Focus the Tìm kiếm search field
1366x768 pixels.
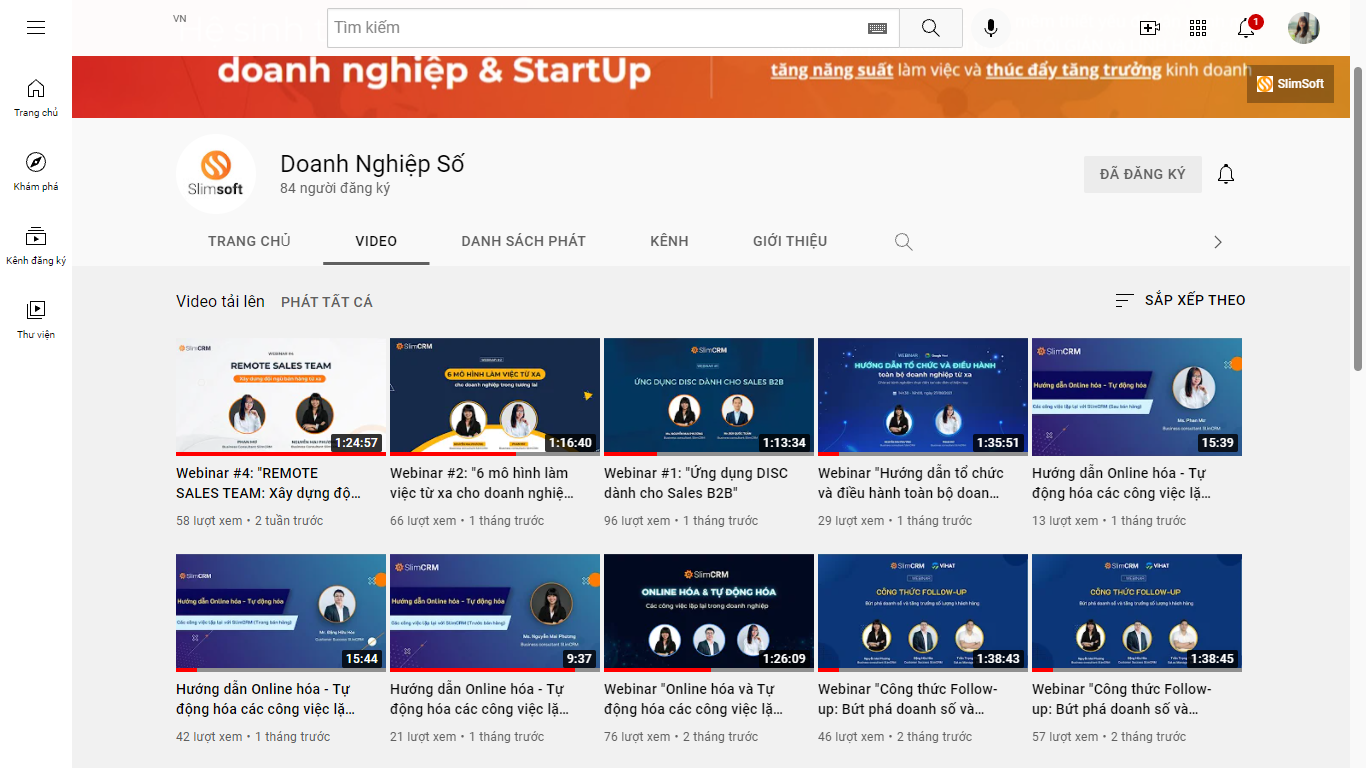point(596,28)
